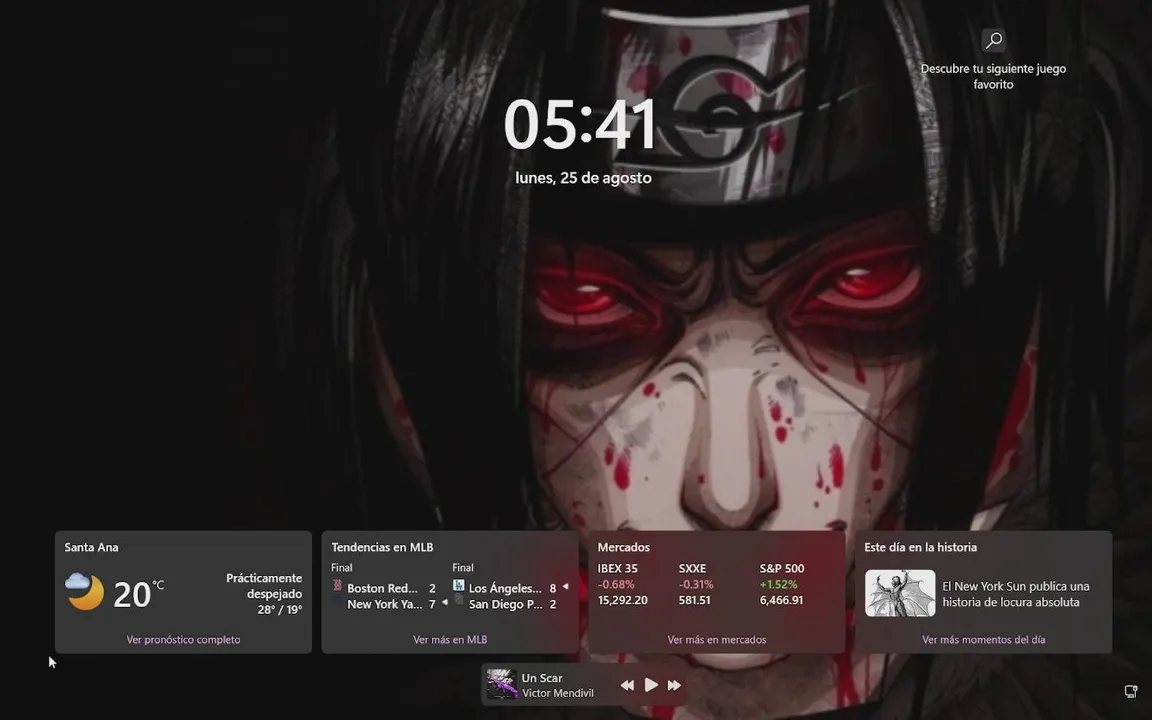Click the SXXE index label
The image size is (1152, 720).
[692, 569]
